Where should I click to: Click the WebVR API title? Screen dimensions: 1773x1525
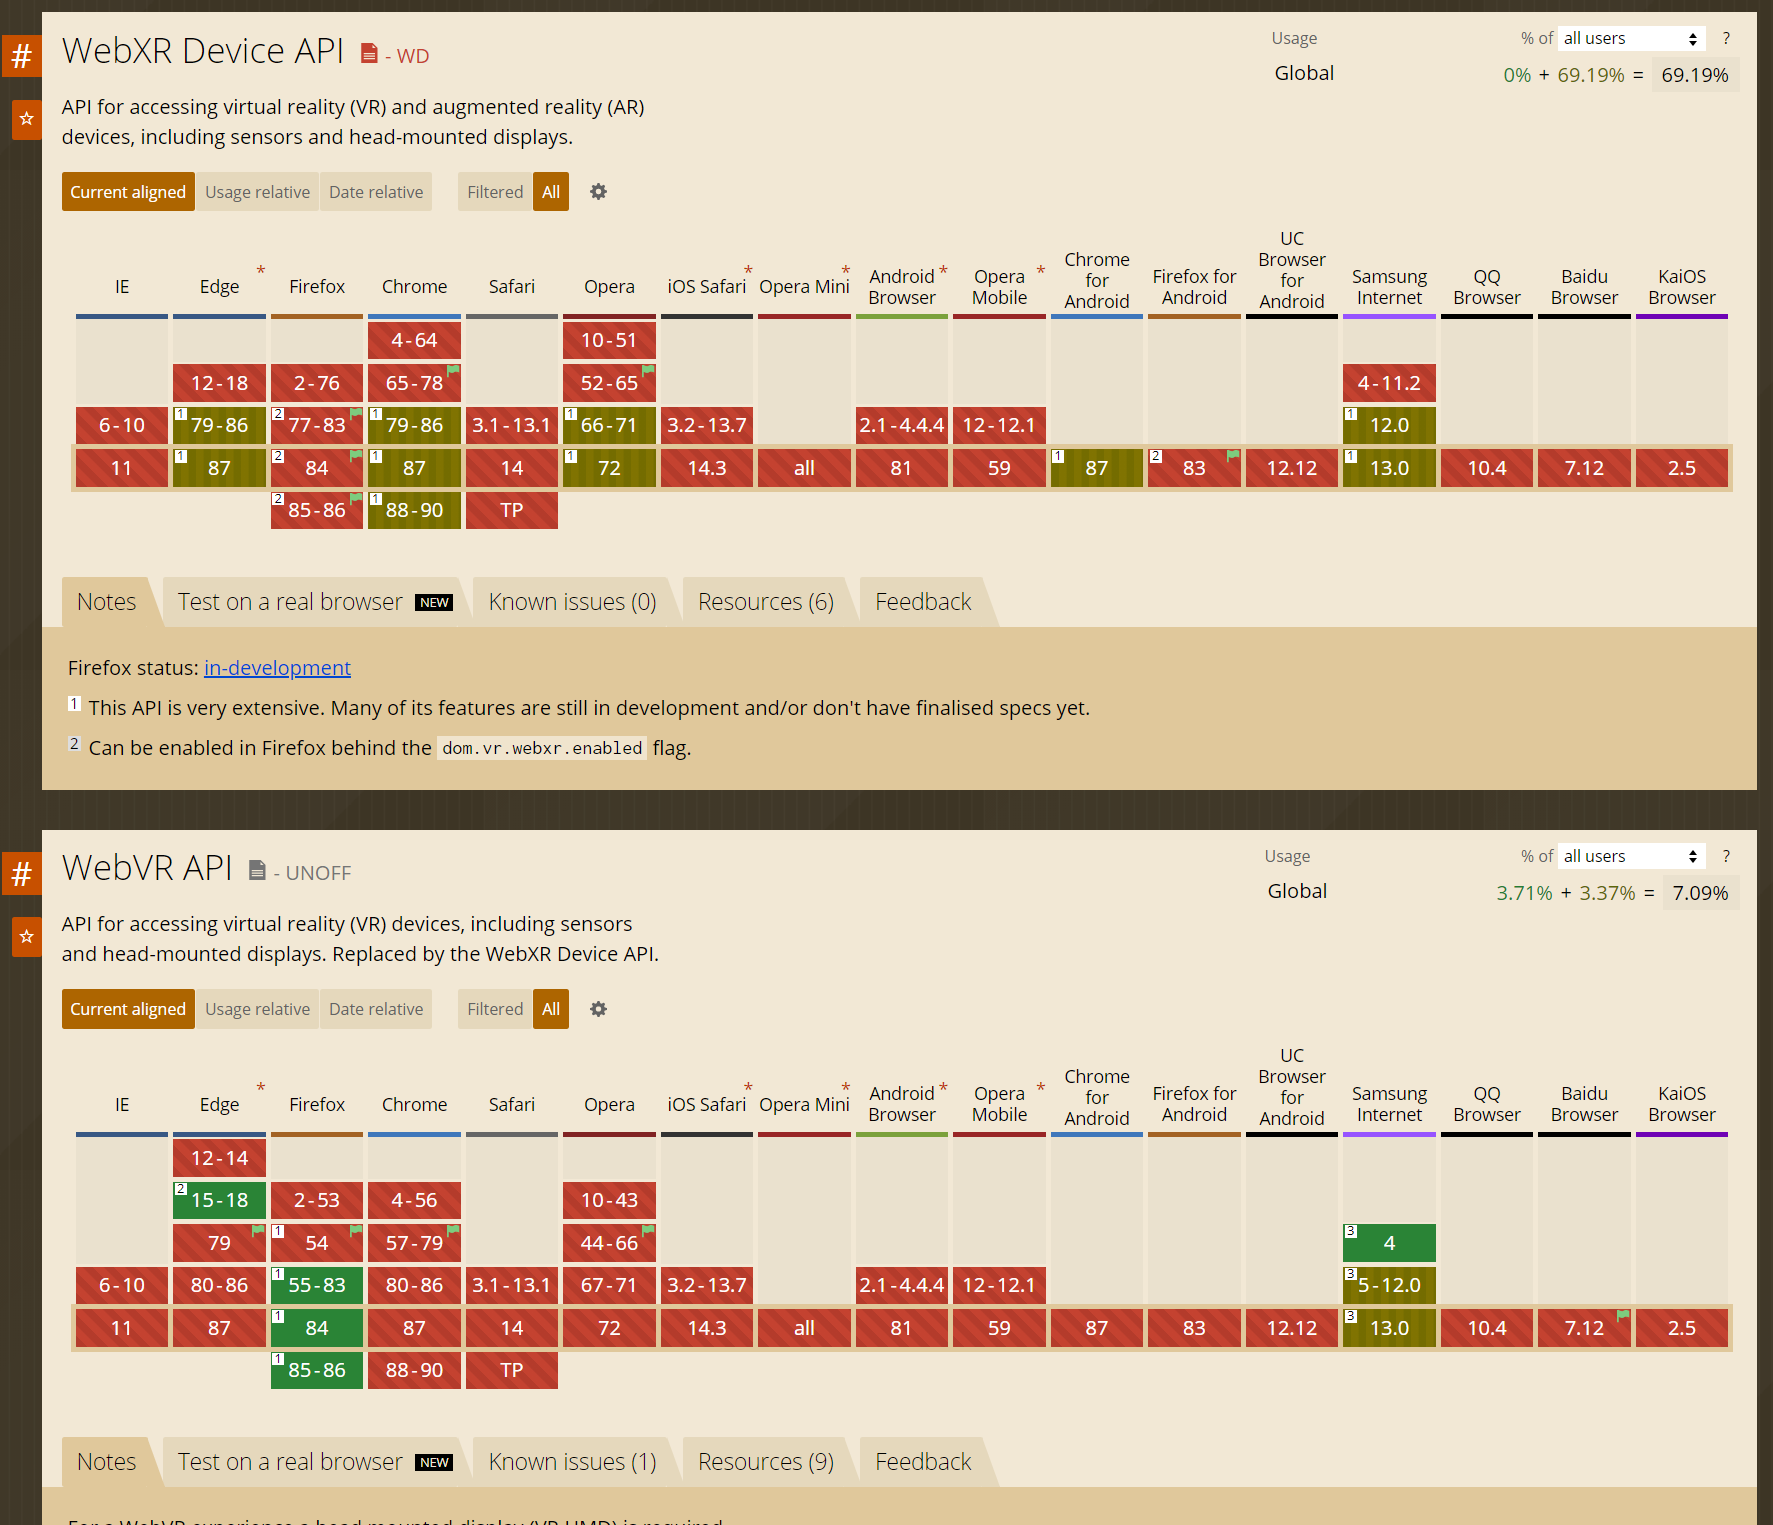tap(147, 868)
